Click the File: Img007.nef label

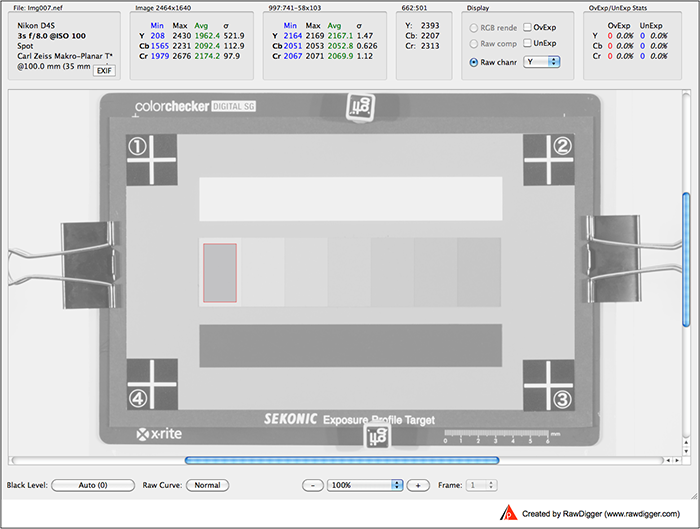(x=38, y=8)
